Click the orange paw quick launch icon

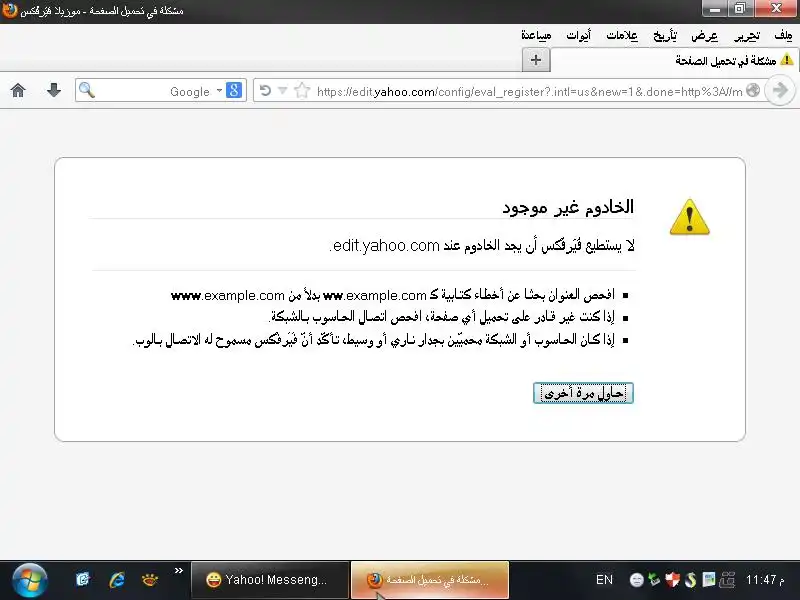point(149,580)
